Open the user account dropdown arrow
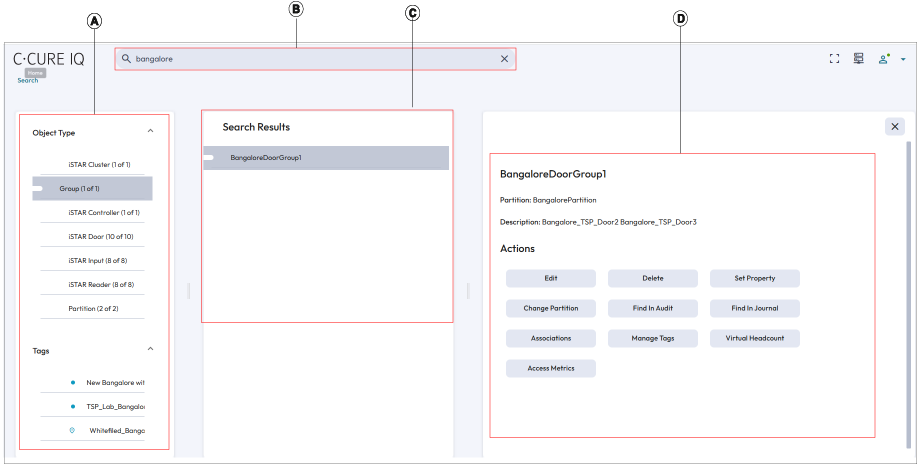 click(x=903, y=60)
